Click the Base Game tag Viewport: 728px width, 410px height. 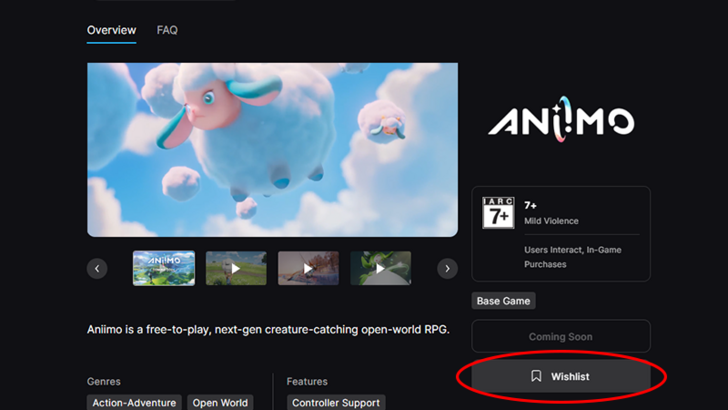[x=503, y=301]
